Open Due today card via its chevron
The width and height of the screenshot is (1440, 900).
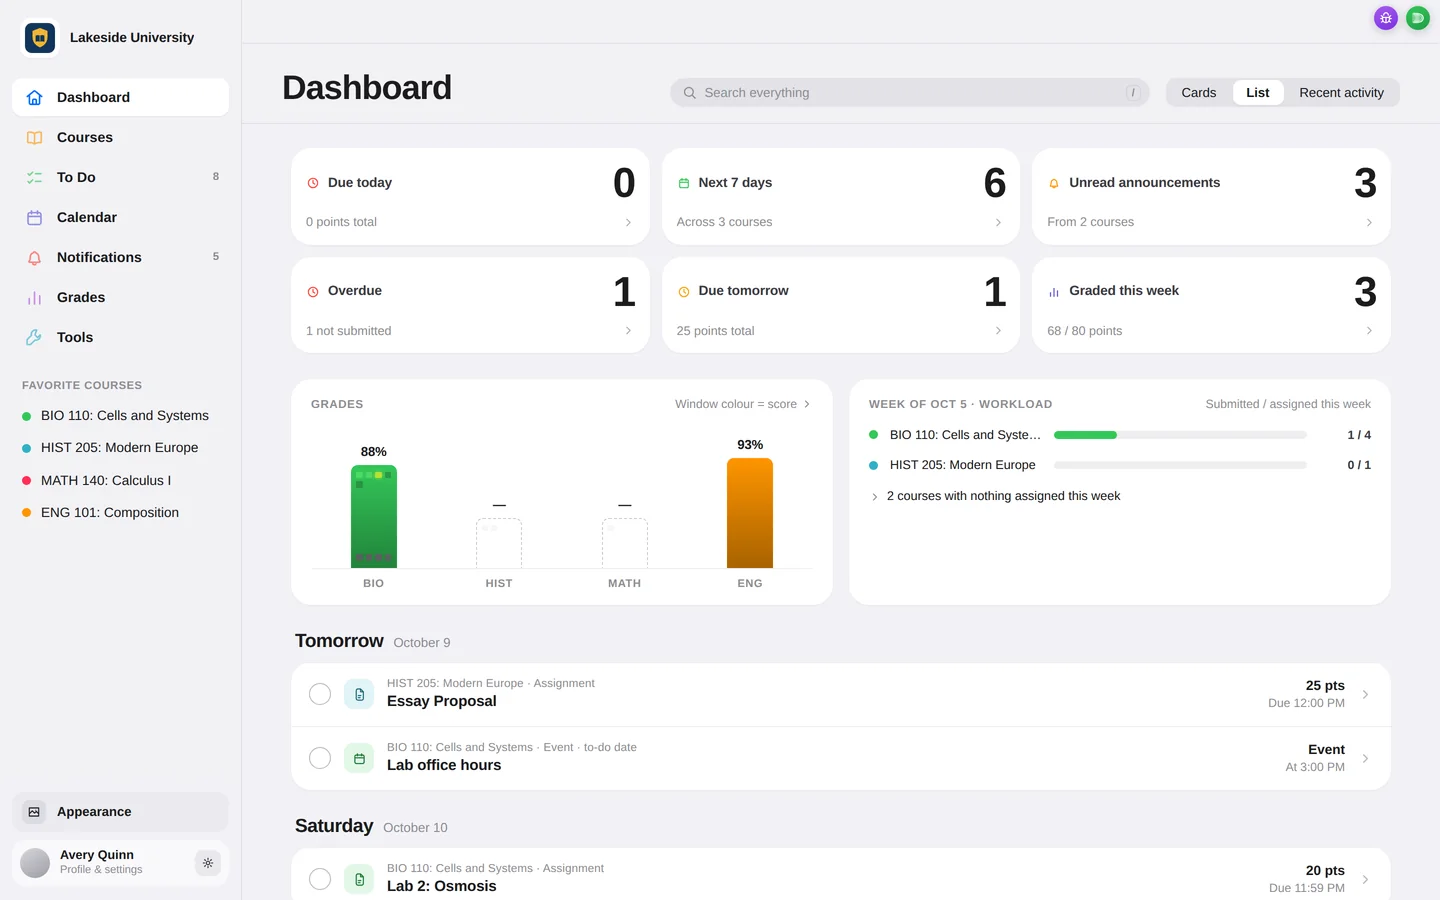[628, 222]
